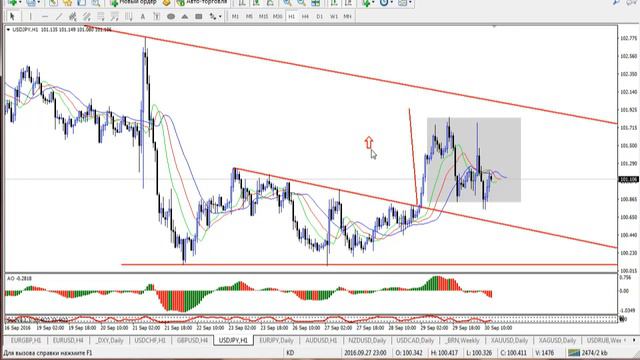Expand the new chart dropdown arrow
Image resolution: width=640 pixels, height=360 pixels.
pyautogui.click(x=20, y=3)
